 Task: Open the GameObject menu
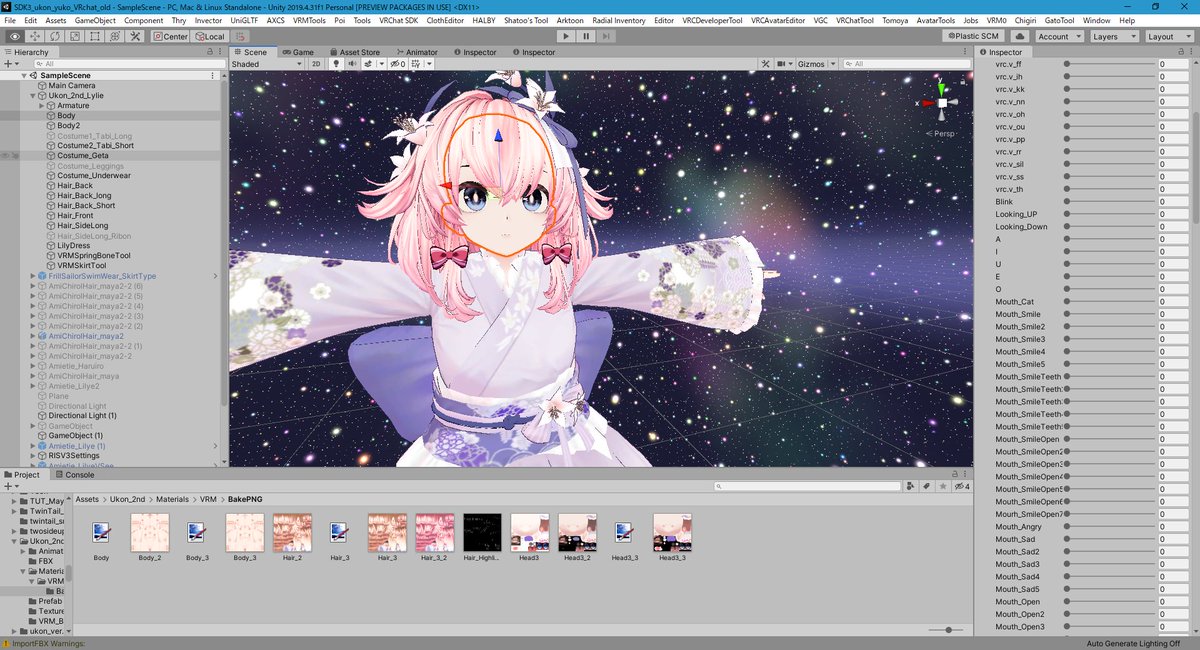[x=95, y=20]
